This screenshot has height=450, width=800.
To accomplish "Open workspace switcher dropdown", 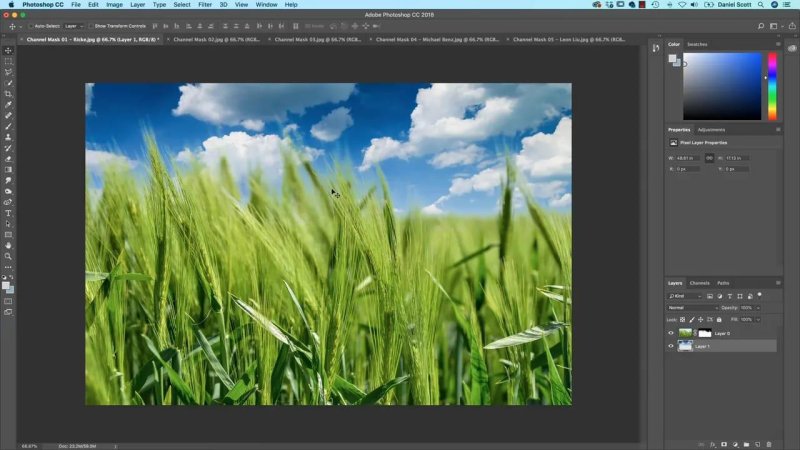I will coord(776,26).
